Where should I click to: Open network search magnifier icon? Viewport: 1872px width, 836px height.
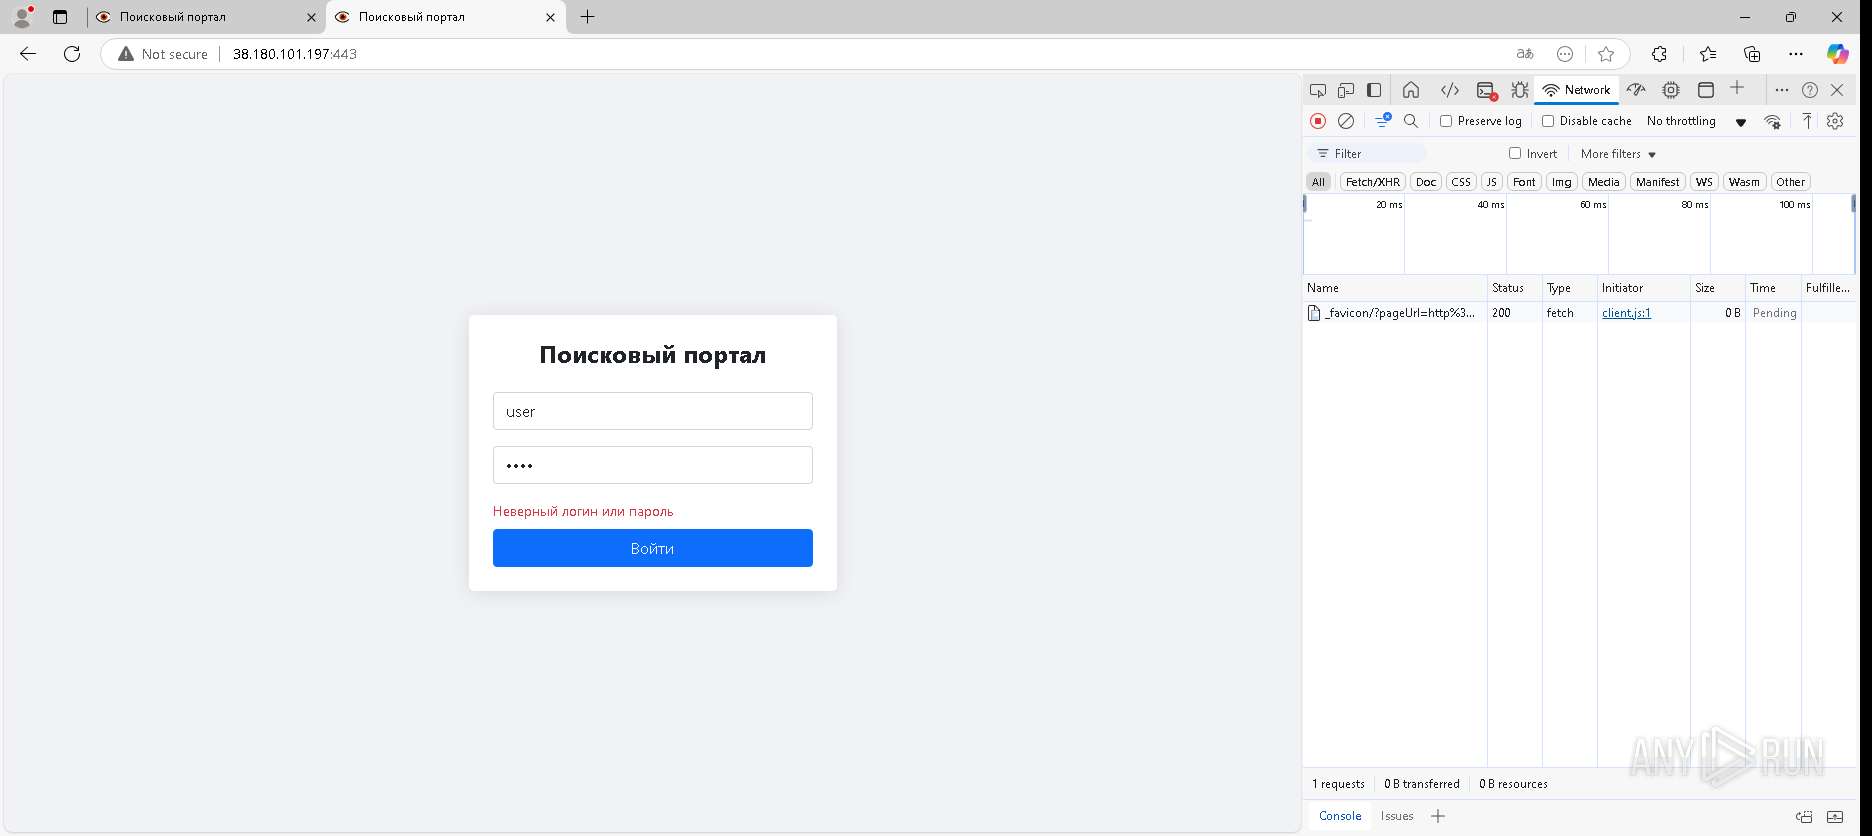coord(1411,121)
